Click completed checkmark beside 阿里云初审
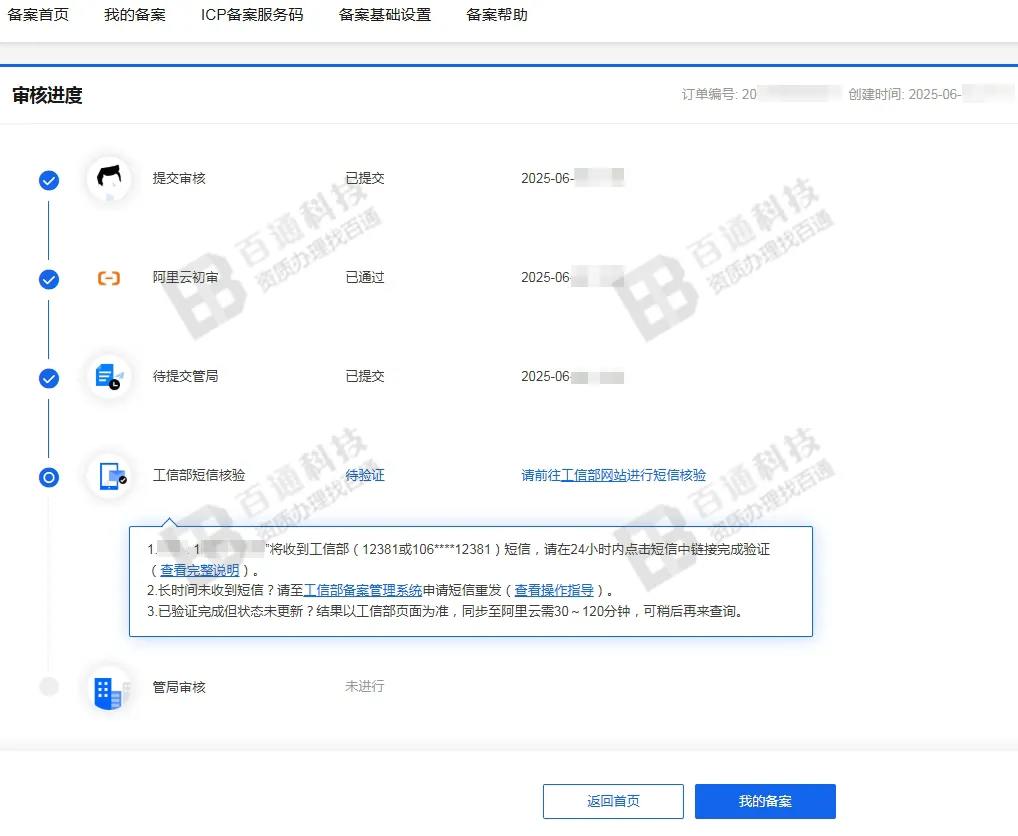The image size is (1018, 836). 49,279
